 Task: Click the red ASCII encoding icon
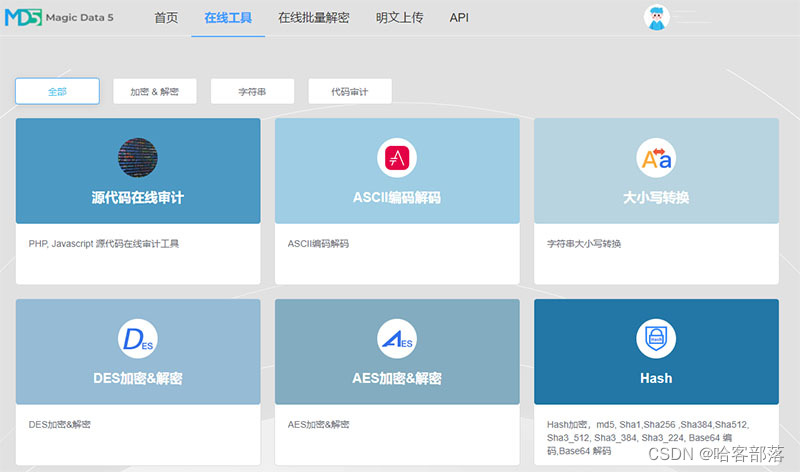[x=397, y=158]
